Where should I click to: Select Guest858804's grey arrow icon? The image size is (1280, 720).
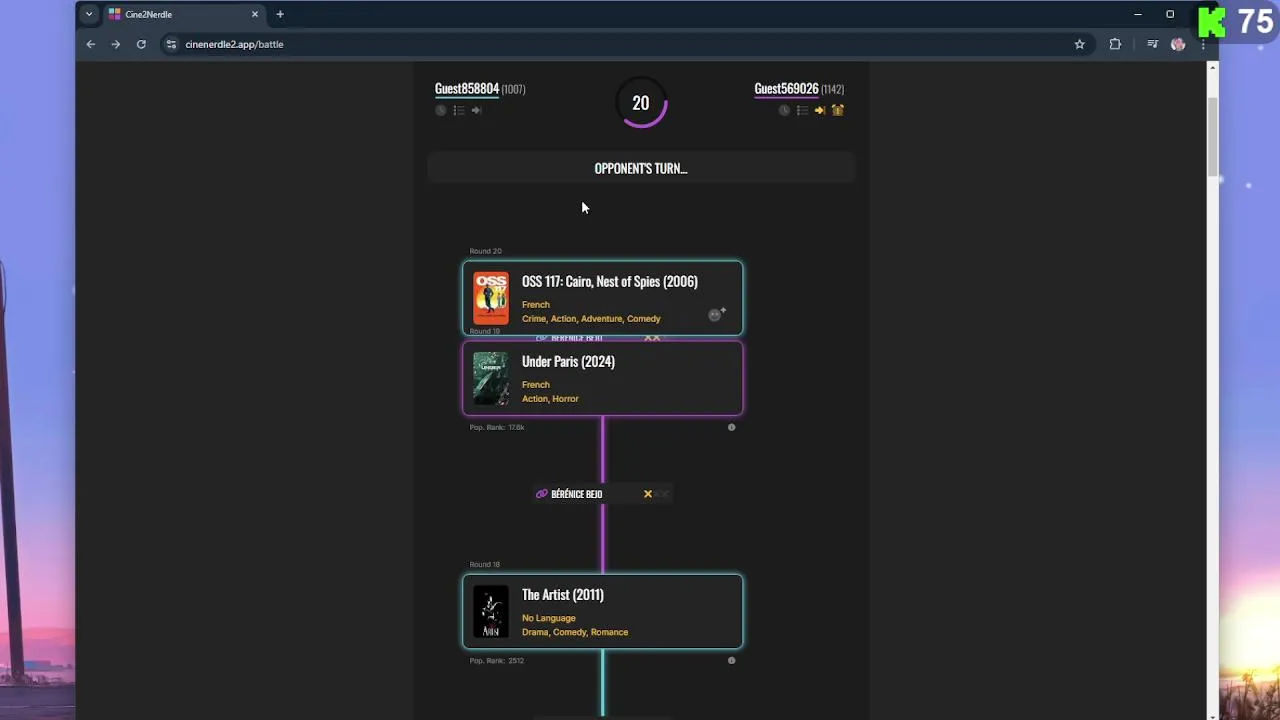(x=476, y=110)
